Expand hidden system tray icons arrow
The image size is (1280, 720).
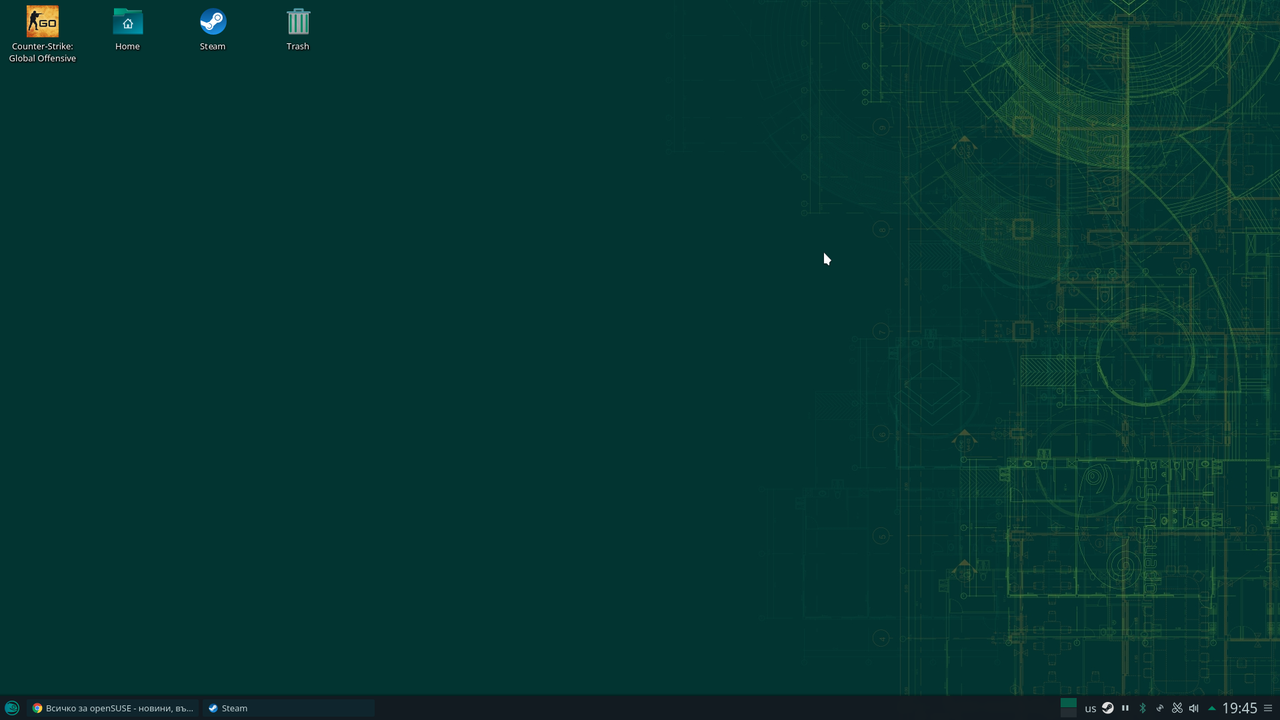(x=1212, y=708)
